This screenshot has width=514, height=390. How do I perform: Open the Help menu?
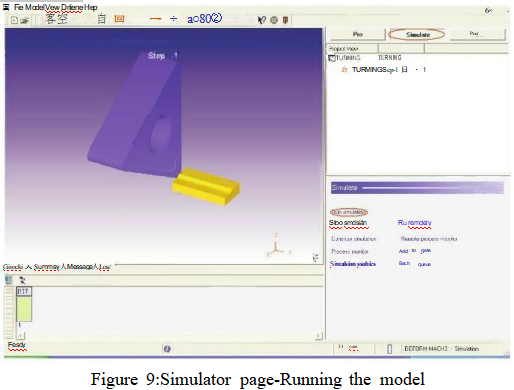click(x=91, y=7)
